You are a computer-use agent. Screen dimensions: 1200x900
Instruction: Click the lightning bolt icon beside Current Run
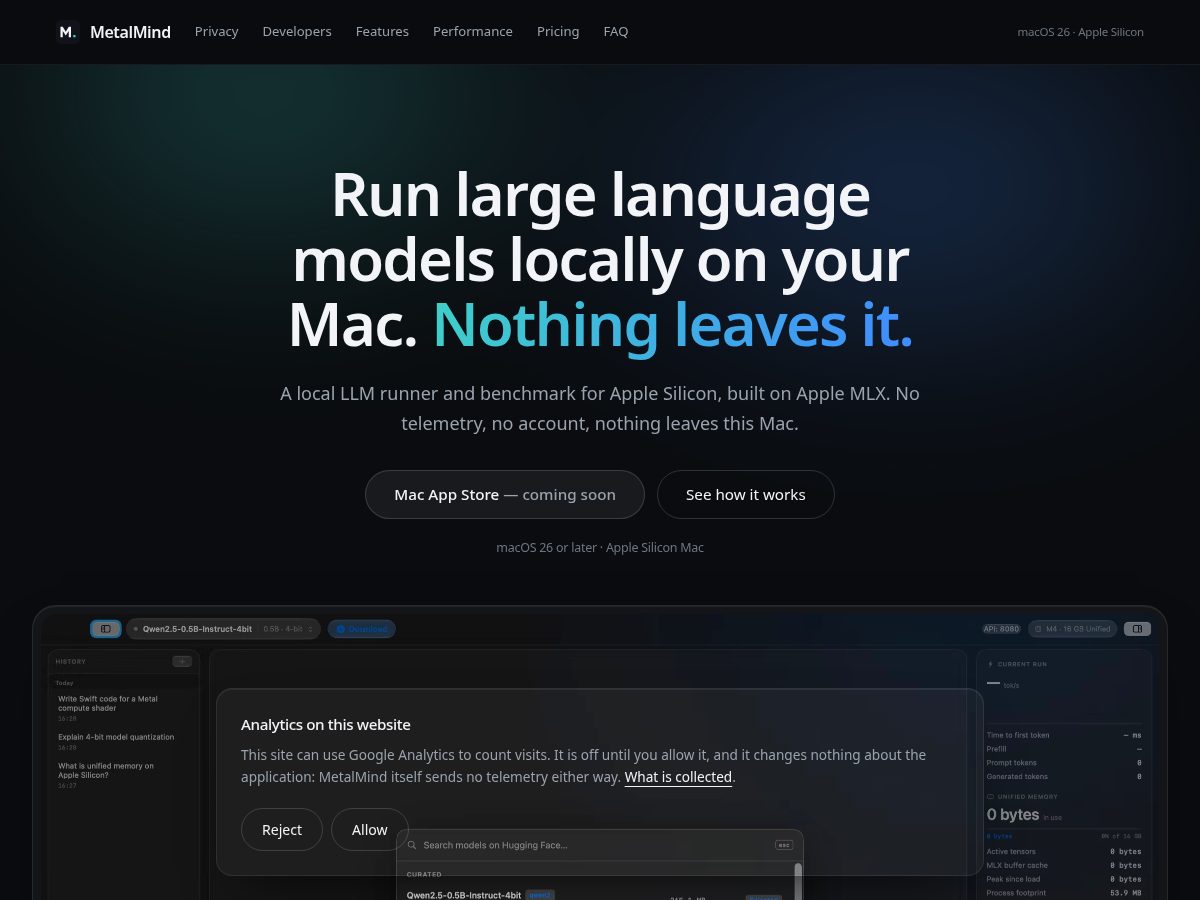point(991,664)
